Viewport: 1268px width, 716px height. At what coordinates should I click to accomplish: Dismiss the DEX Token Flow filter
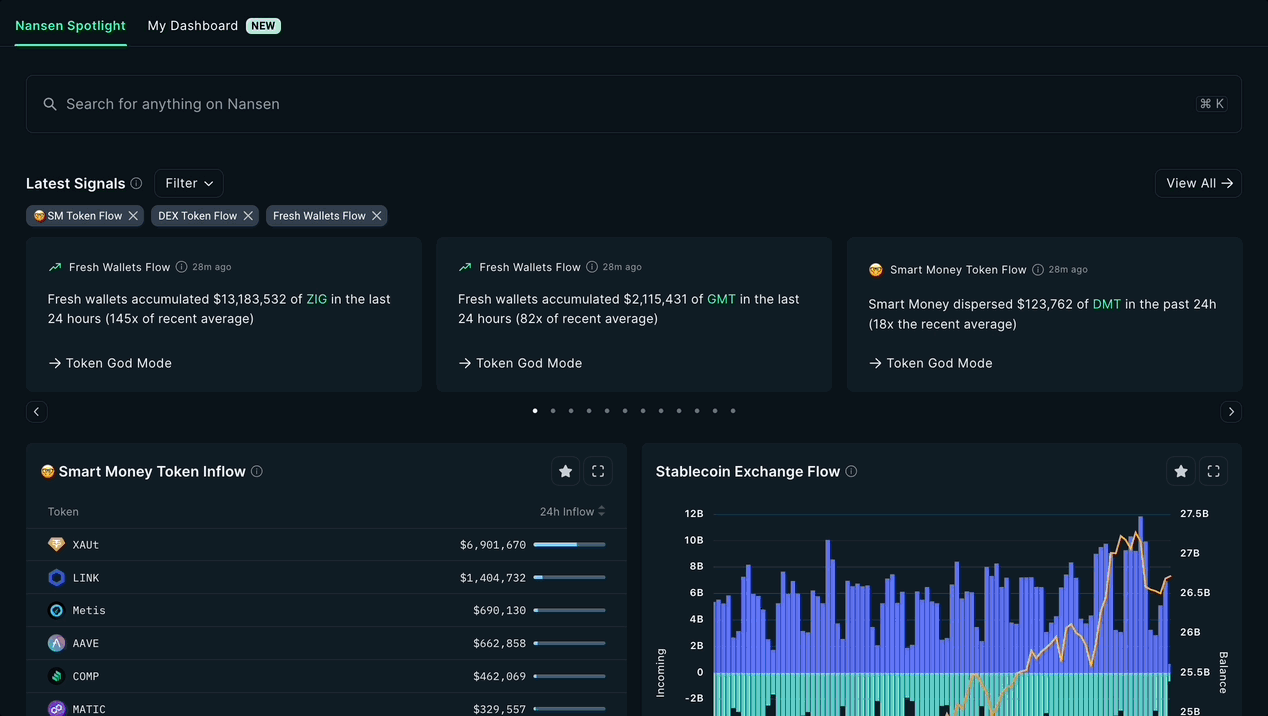(249, 215)
